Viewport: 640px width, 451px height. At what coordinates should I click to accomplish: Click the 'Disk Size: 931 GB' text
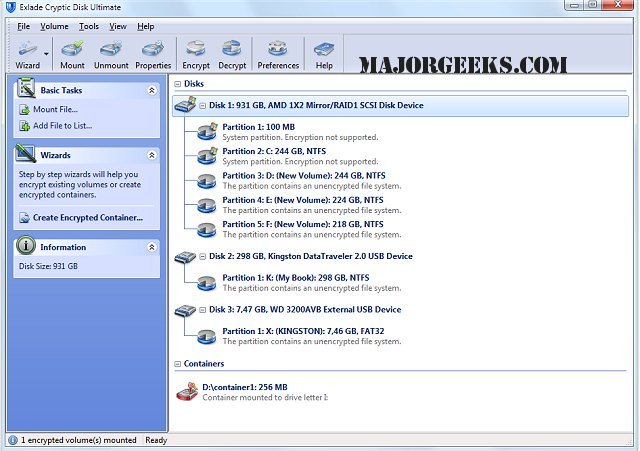(48, 266)
